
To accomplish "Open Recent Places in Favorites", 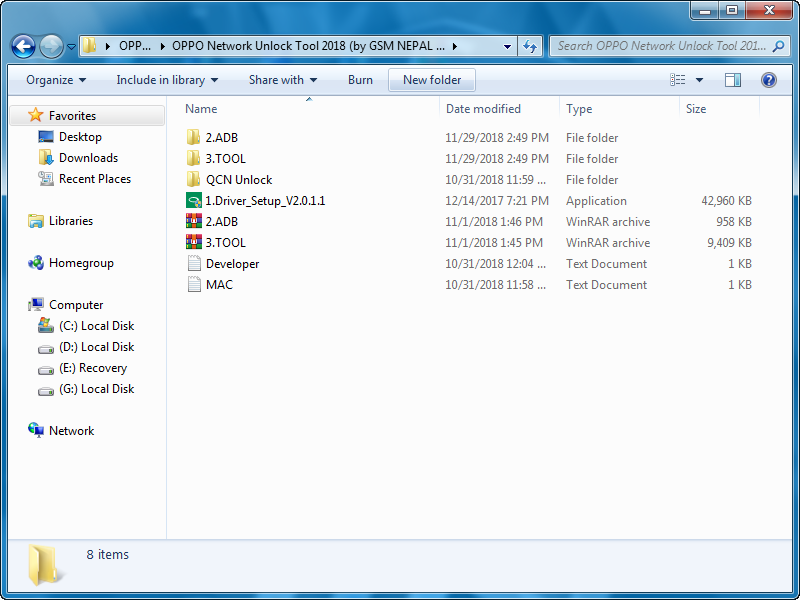I will pyautogui.click(x=95, y=179).
